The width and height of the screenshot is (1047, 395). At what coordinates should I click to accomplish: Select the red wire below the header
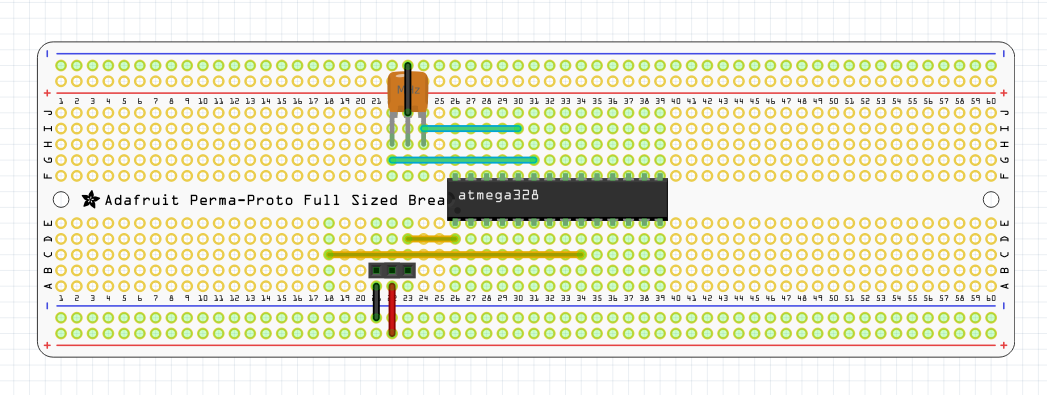pyautogui.click(x=392, y=309)
